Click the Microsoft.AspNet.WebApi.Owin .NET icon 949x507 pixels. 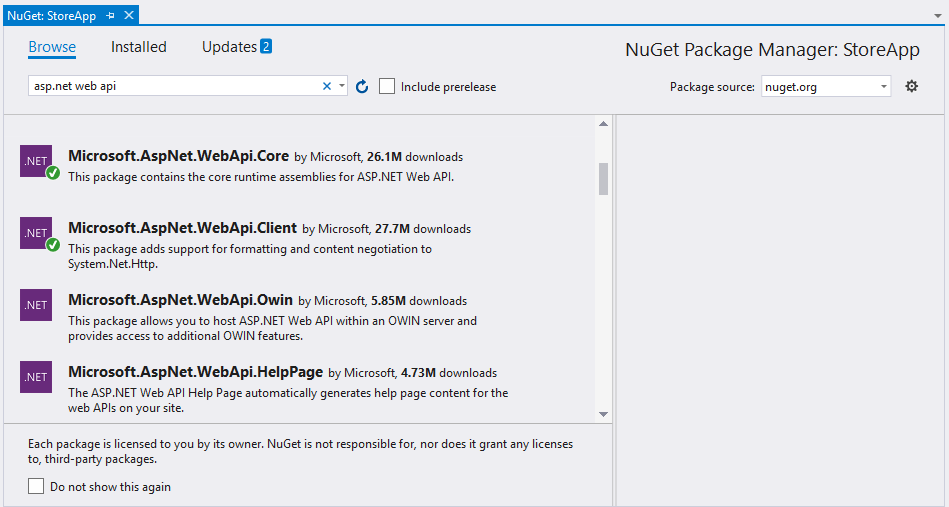tap(36, 305)
